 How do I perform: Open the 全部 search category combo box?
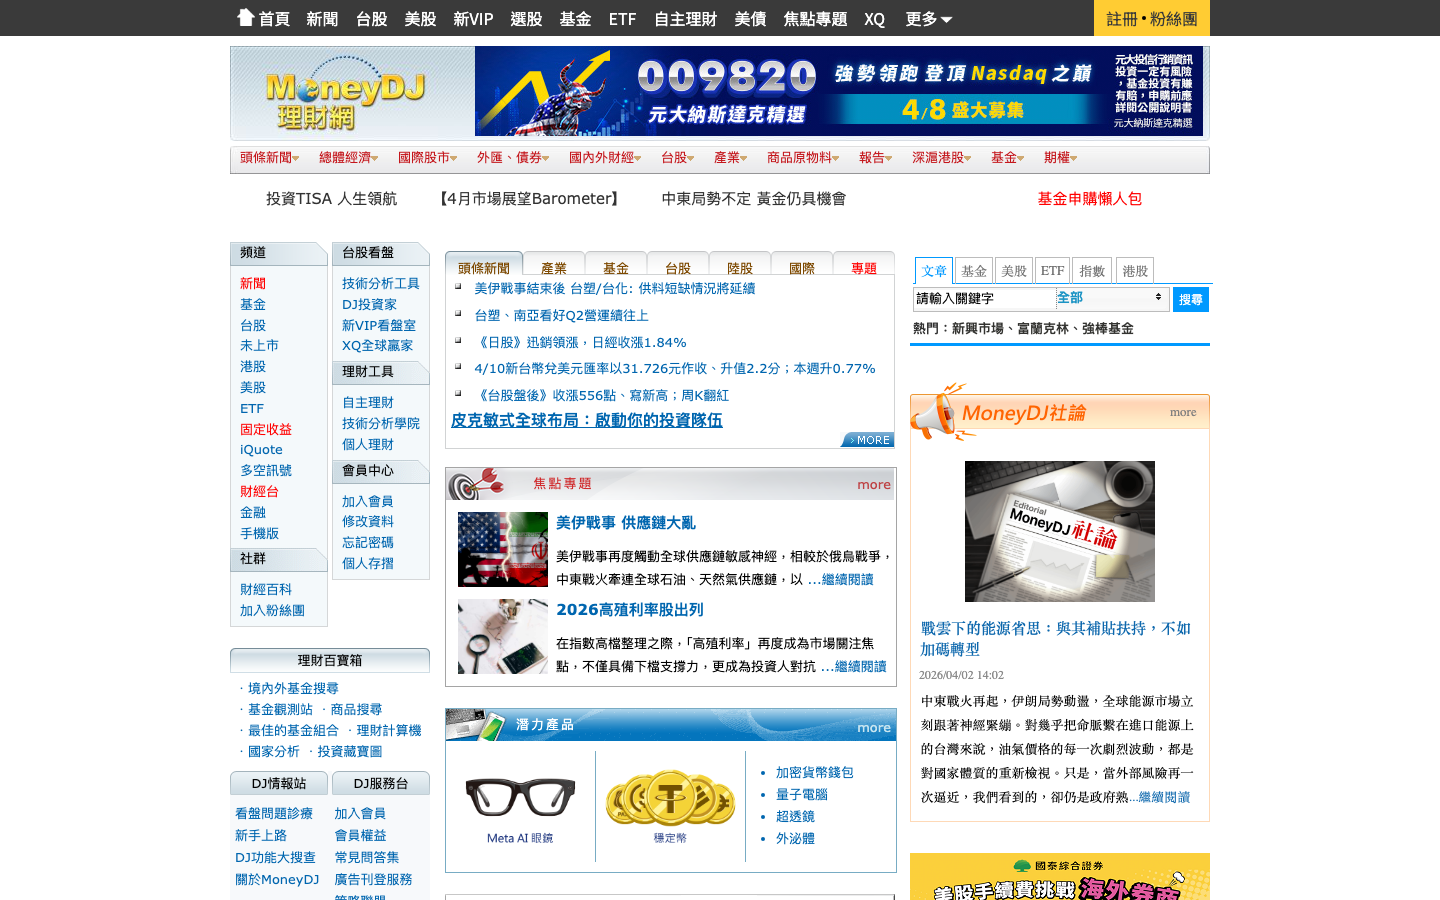[x=1111, y=298]
